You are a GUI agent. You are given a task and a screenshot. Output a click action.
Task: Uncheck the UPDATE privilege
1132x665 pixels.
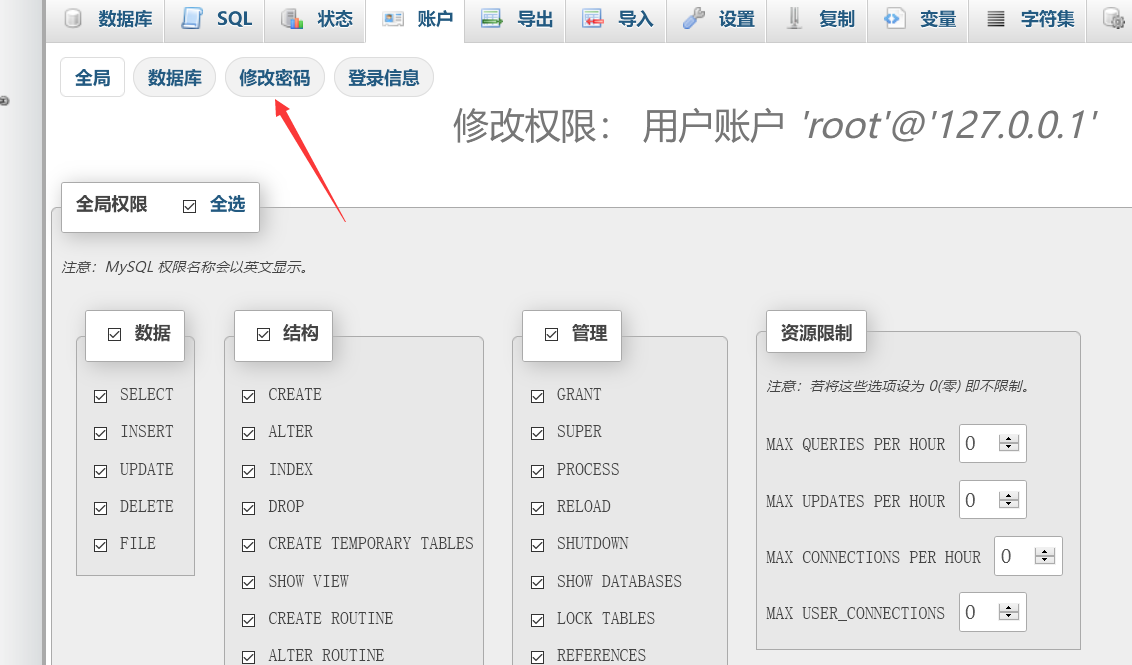(x=100, y=471)
